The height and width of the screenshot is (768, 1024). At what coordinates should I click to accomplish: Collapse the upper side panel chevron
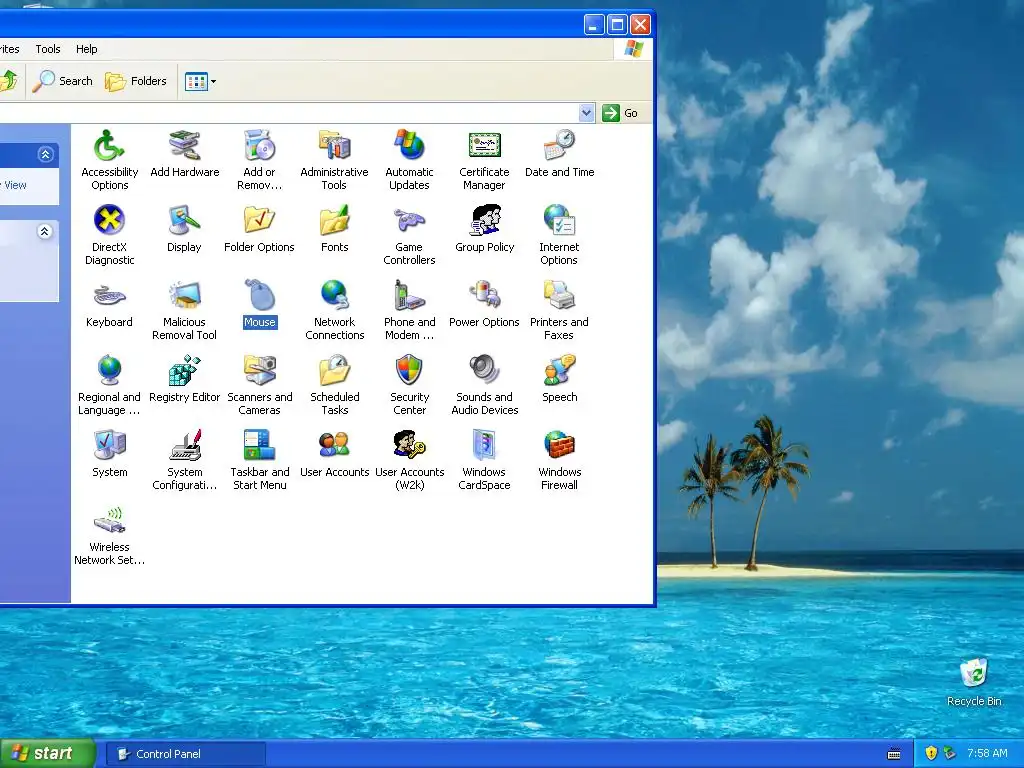tap(45, 155)
